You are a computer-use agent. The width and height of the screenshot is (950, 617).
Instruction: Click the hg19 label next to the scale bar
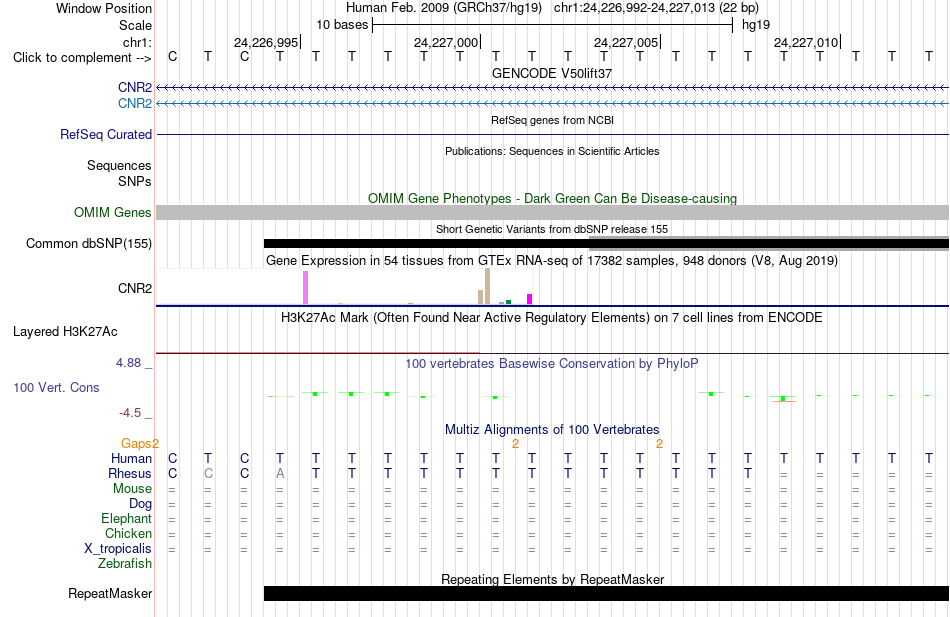tap(756, 25)
